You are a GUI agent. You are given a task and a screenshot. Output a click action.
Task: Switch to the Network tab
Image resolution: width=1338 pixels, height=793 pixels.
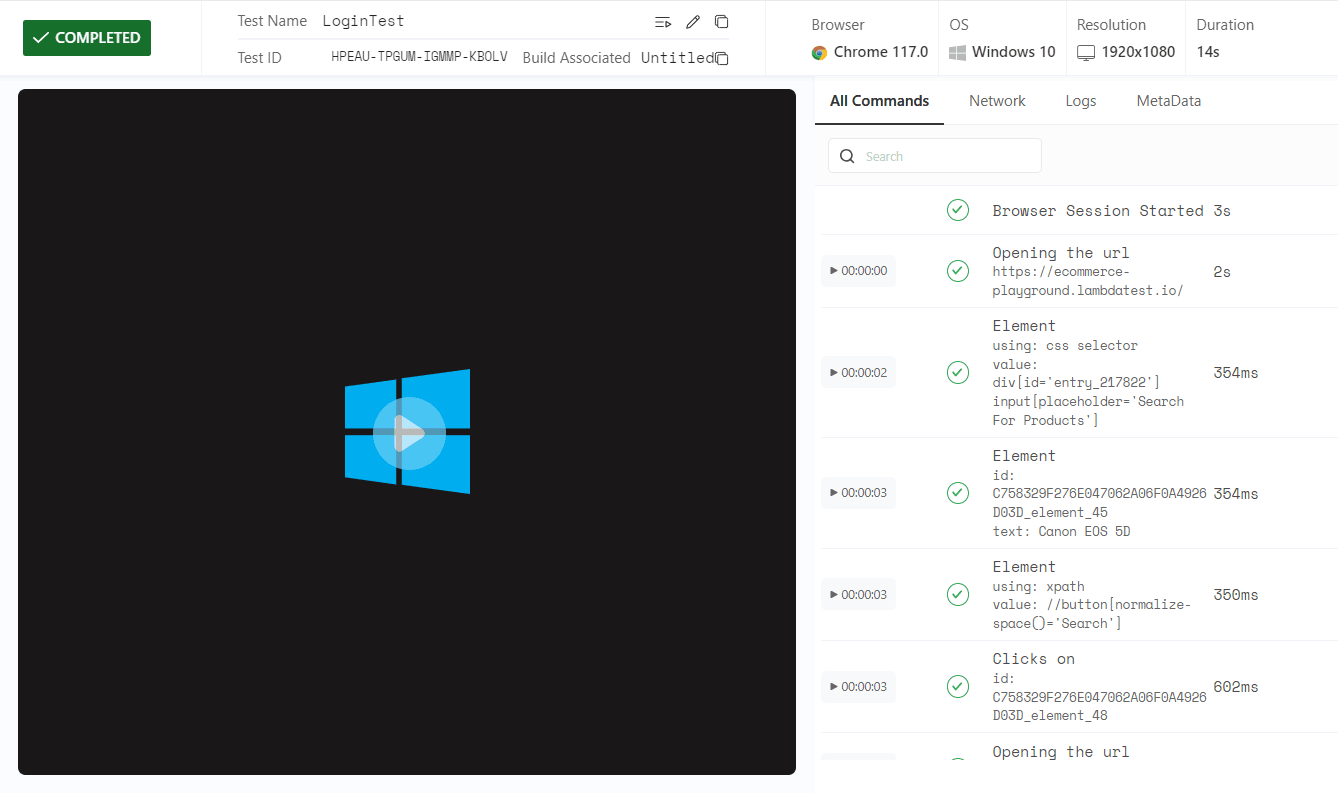click(997, 100)
